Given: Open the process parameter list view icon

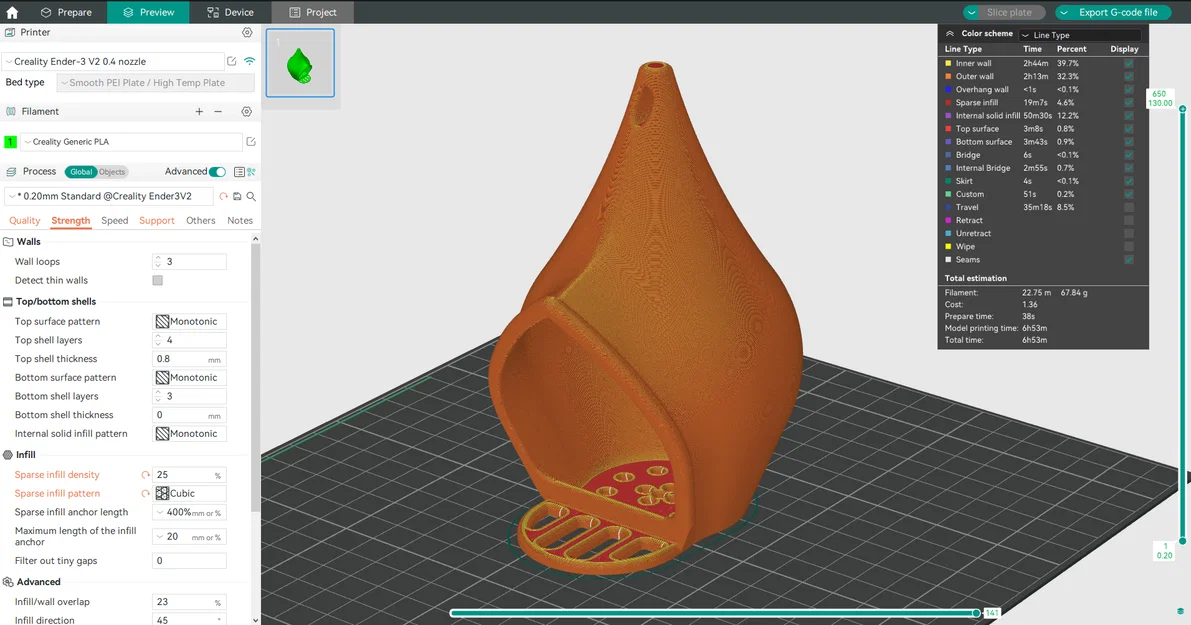Looking at the screenshot, I should pyautogui.click(x=239, y=172).
